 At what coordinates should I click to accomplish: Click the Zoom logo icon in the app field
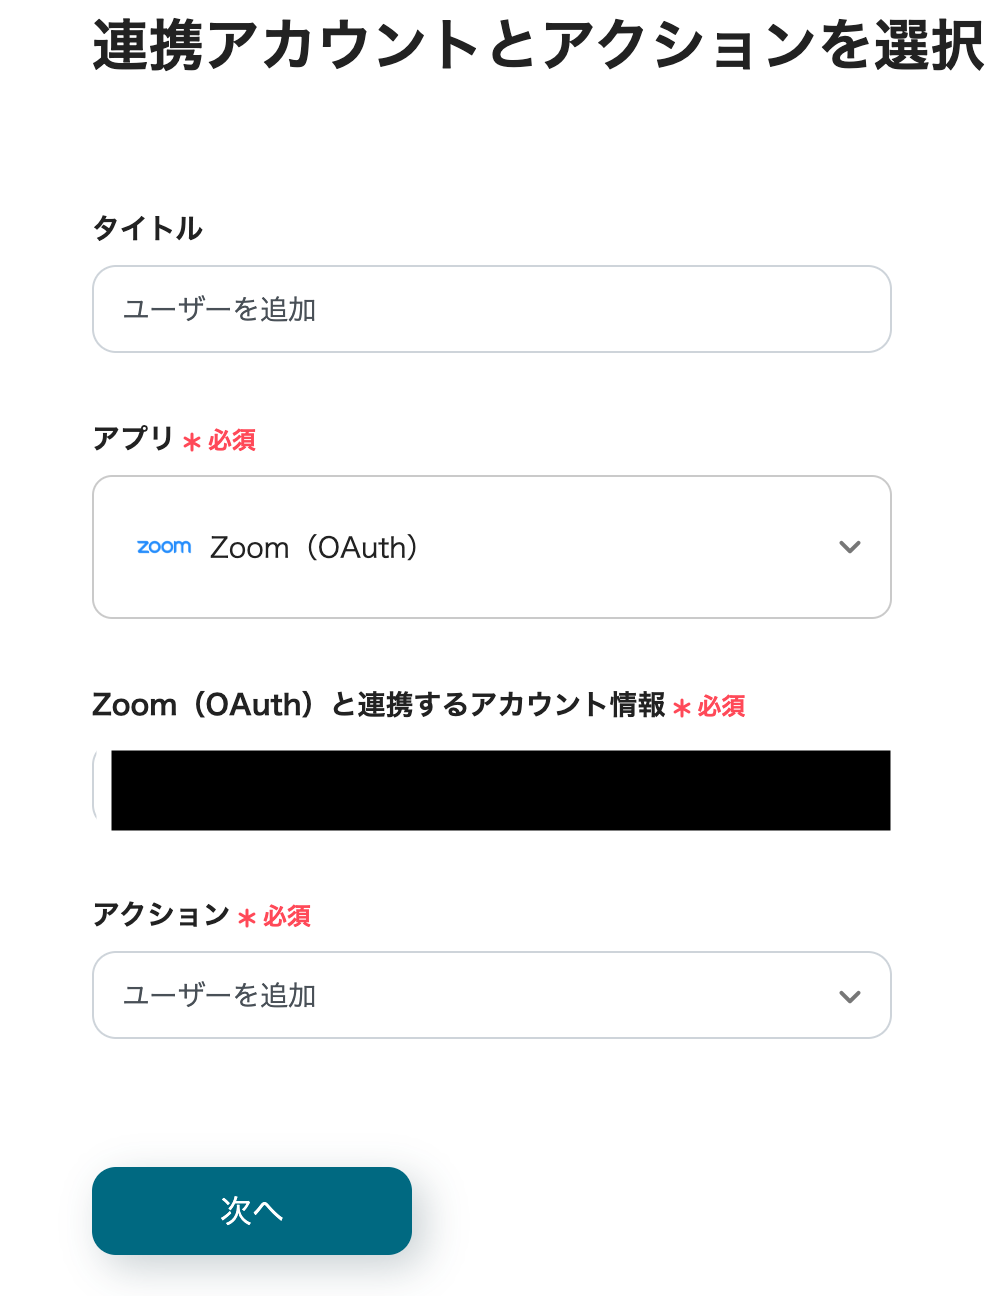[163, 547]
